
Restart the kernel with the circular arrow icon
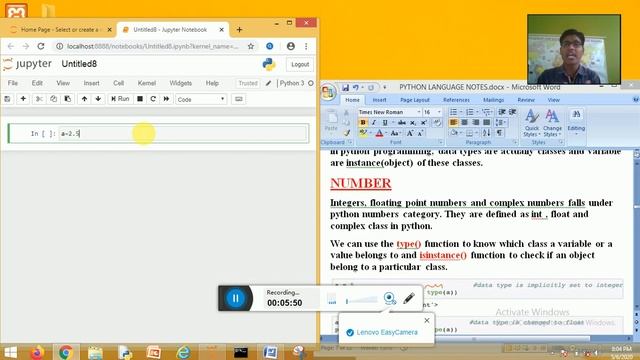[153, 99]
